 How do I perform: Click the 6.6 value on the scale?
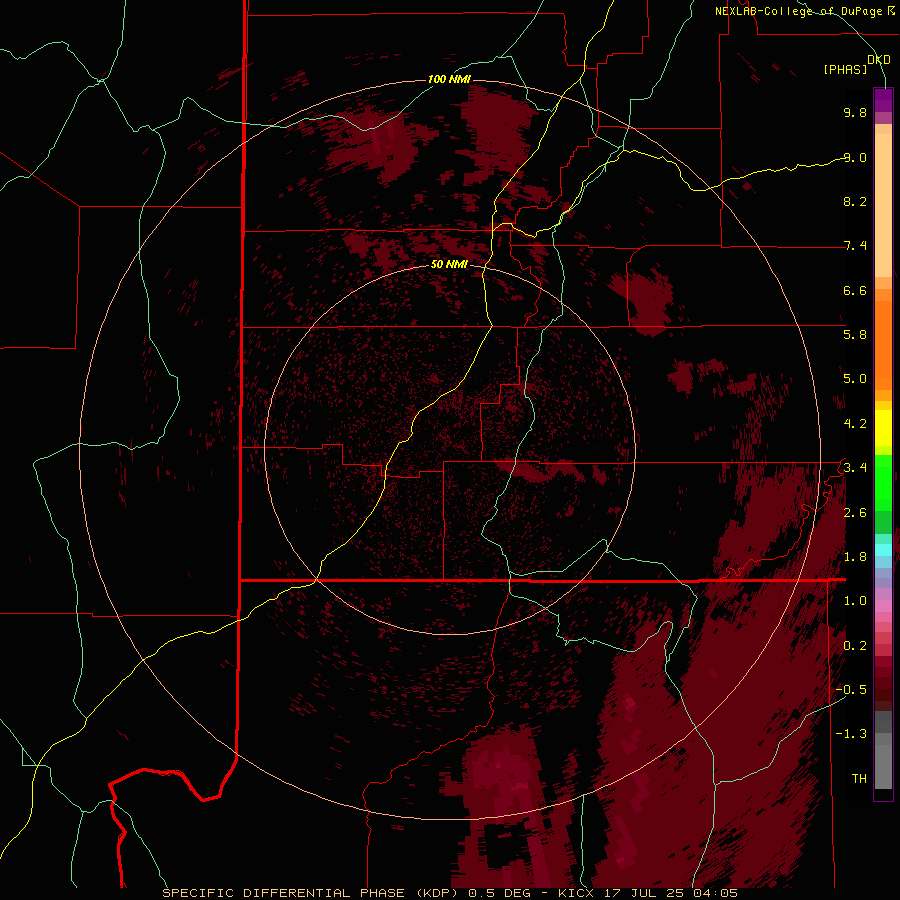[855, 290]
